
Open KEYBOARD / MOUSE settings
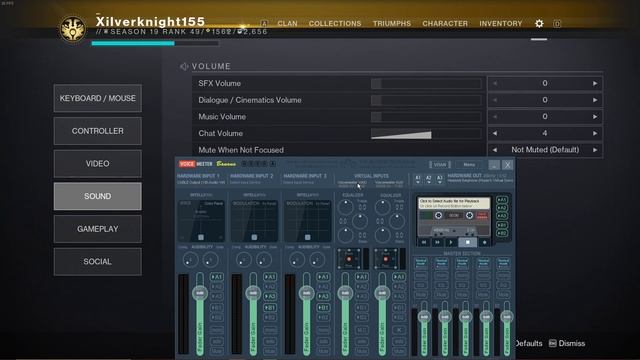[98, 98]
